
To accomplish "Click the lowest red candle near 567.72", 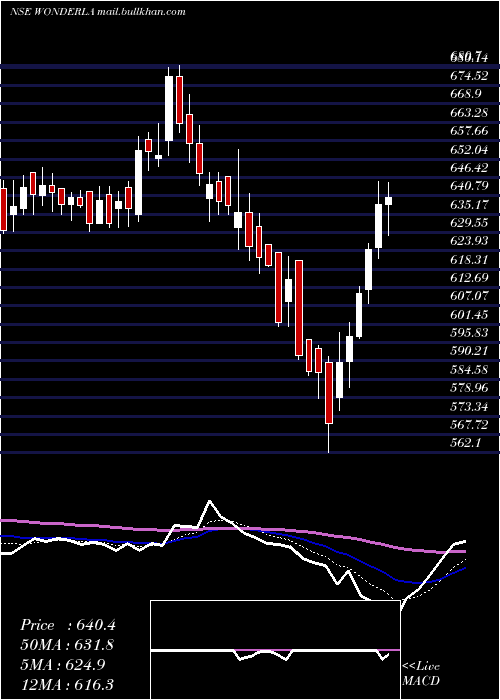I will coord(329,393).
